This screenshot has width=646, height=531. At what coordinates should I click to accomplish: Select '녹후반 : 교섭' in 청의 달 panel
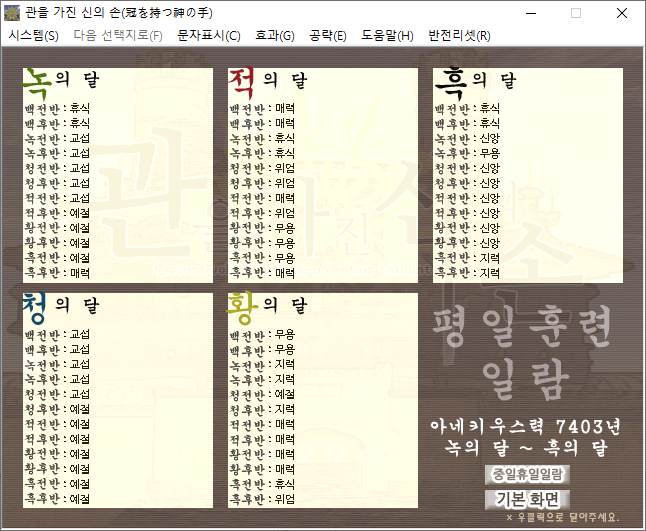pyautogui.click(x=57, y=379)
